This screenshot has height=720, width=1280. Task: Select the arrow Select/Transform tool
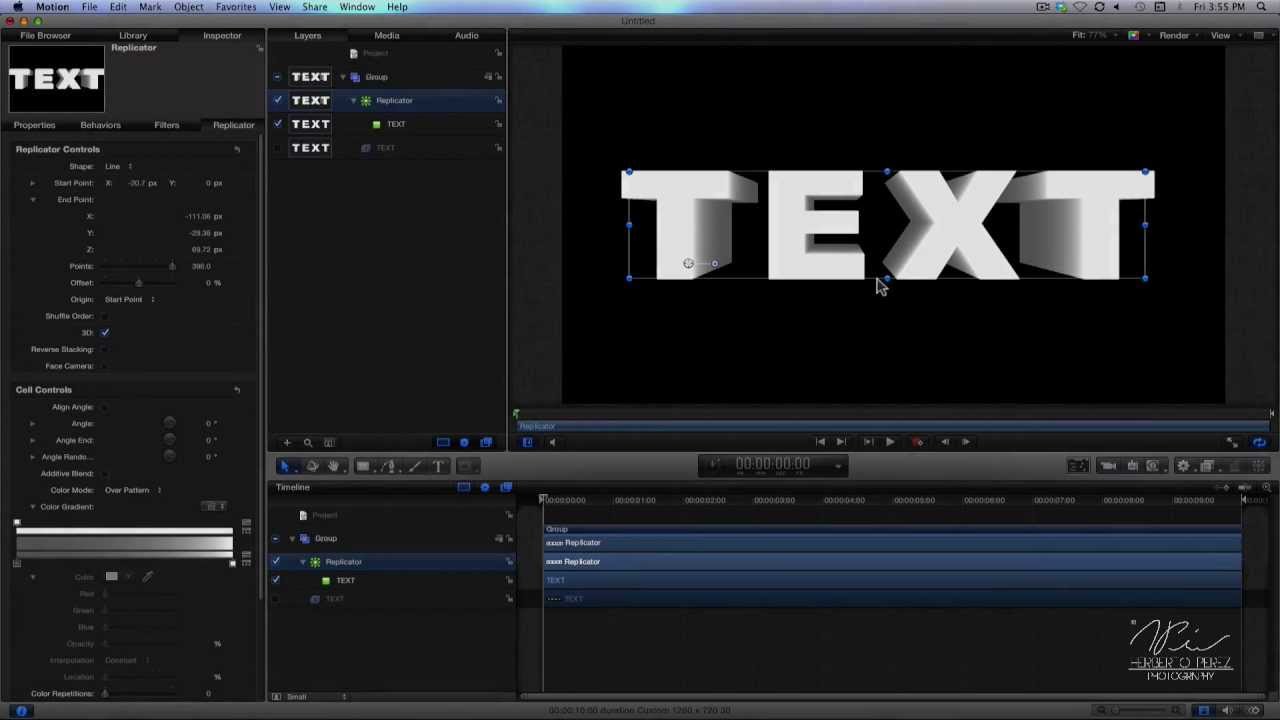point(284,466)
